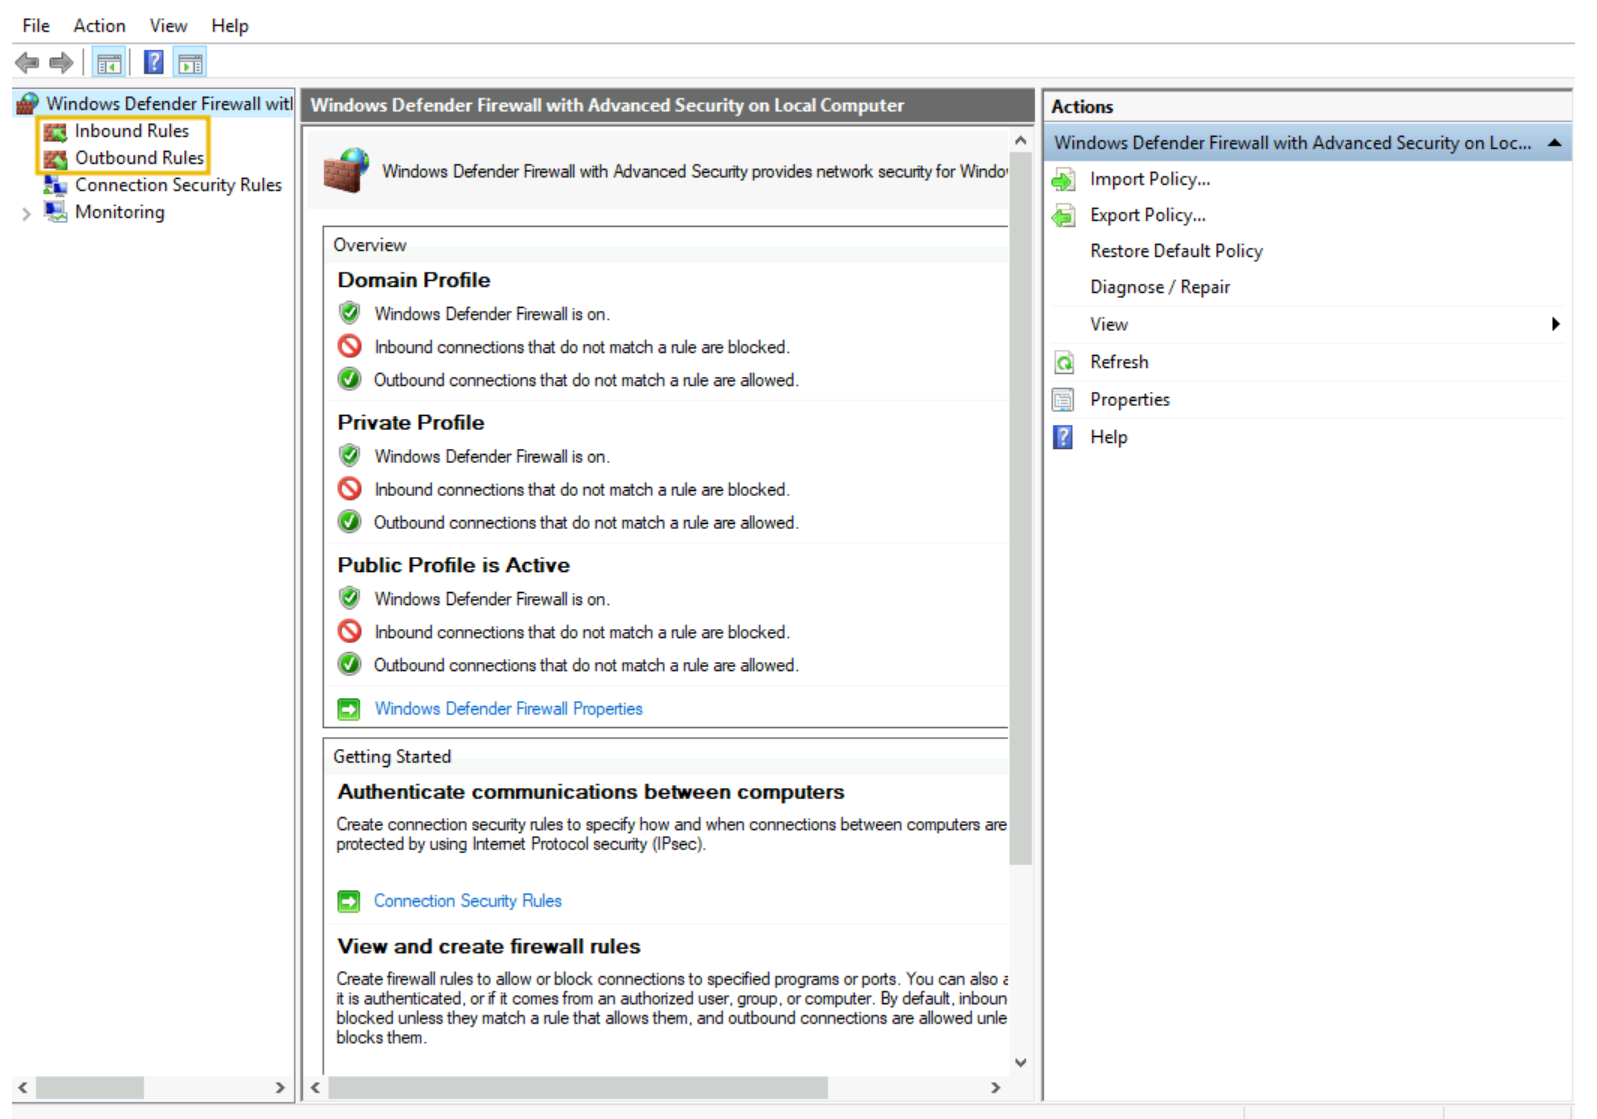Click the Show/Hide Console Tree toolbar icon
Image resolution: width=1597 pixels, height=1119 pixels.
(x=109, y=63)
